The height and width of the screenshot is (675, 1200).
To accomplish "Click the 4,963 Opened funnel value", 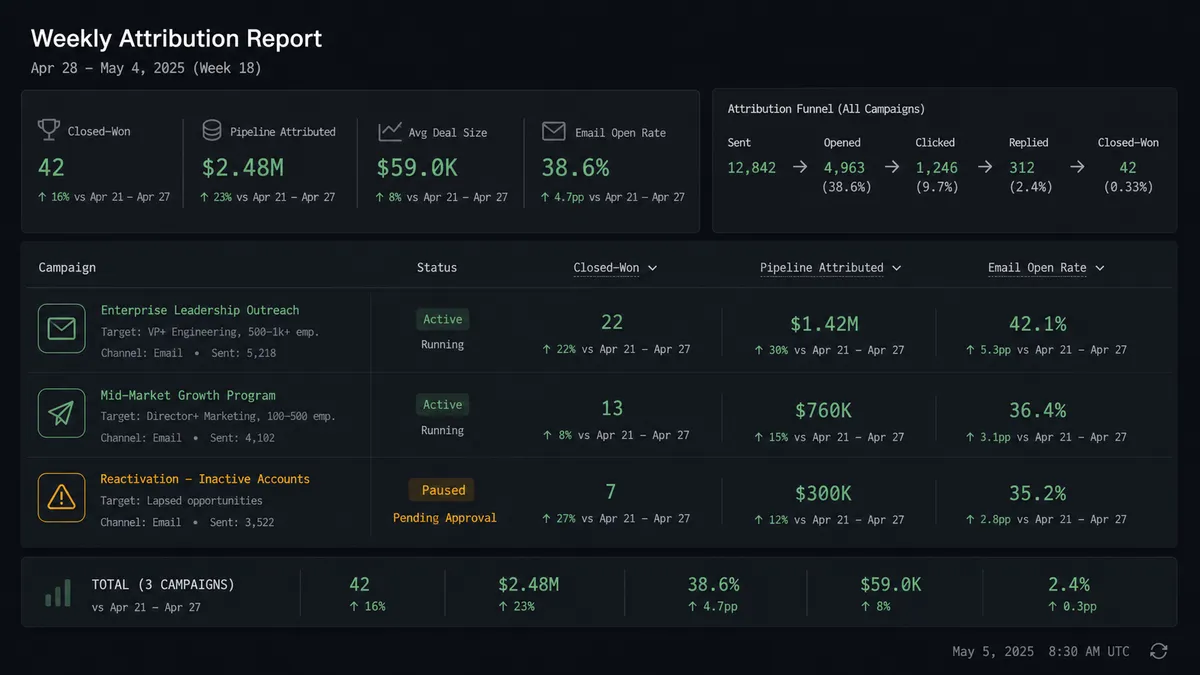I will coord(845,167).
